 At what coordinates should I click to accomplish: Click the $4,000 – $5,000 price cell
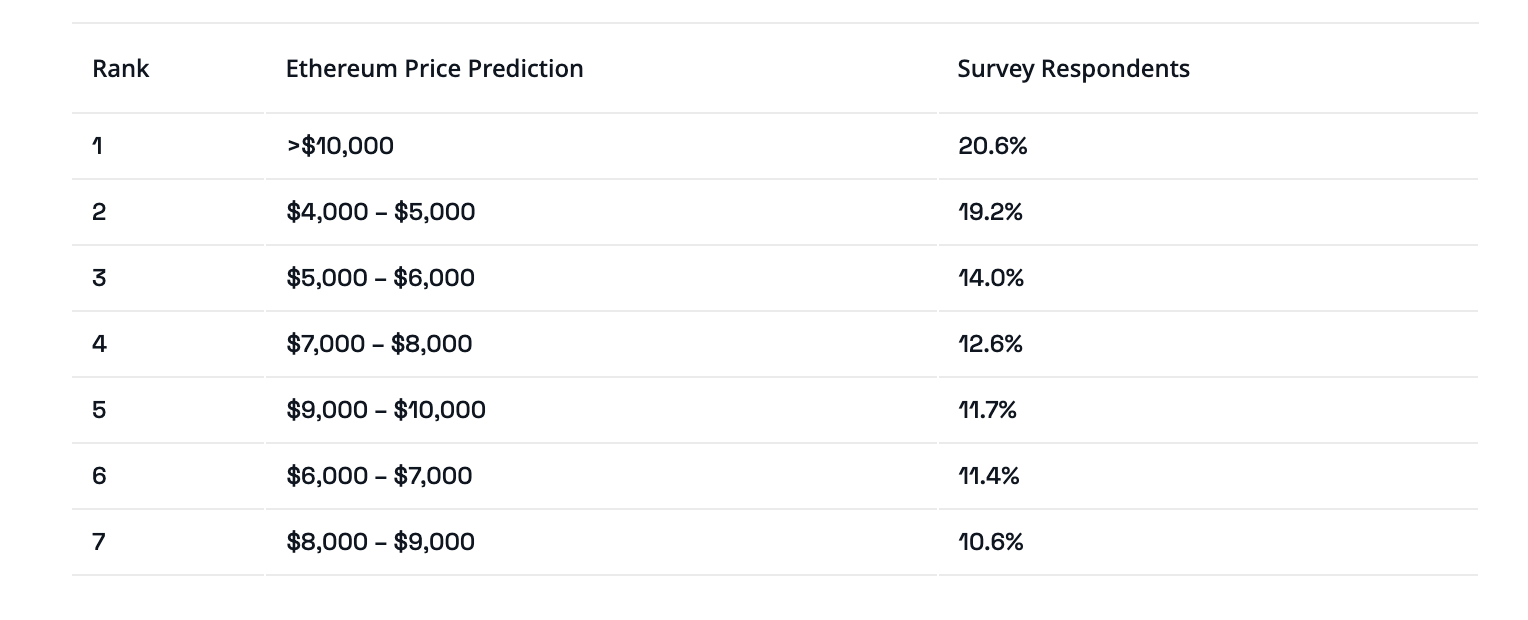(380, 212)
